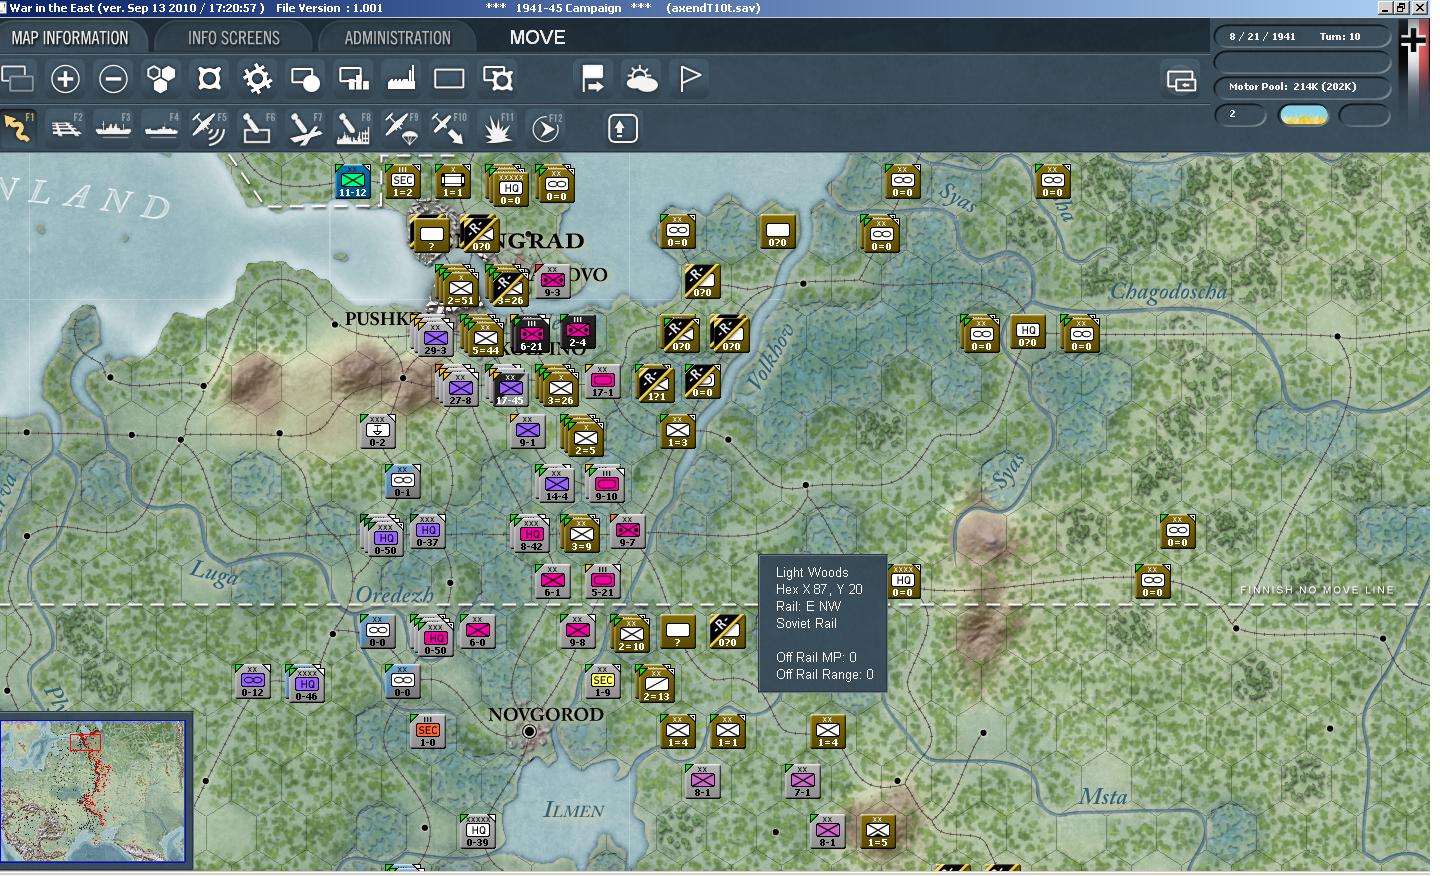Viewport: 1440px width, 876px height.
Task: Select the HQ 0-39 counter near Ilmen
Action: tap(477, 831)
